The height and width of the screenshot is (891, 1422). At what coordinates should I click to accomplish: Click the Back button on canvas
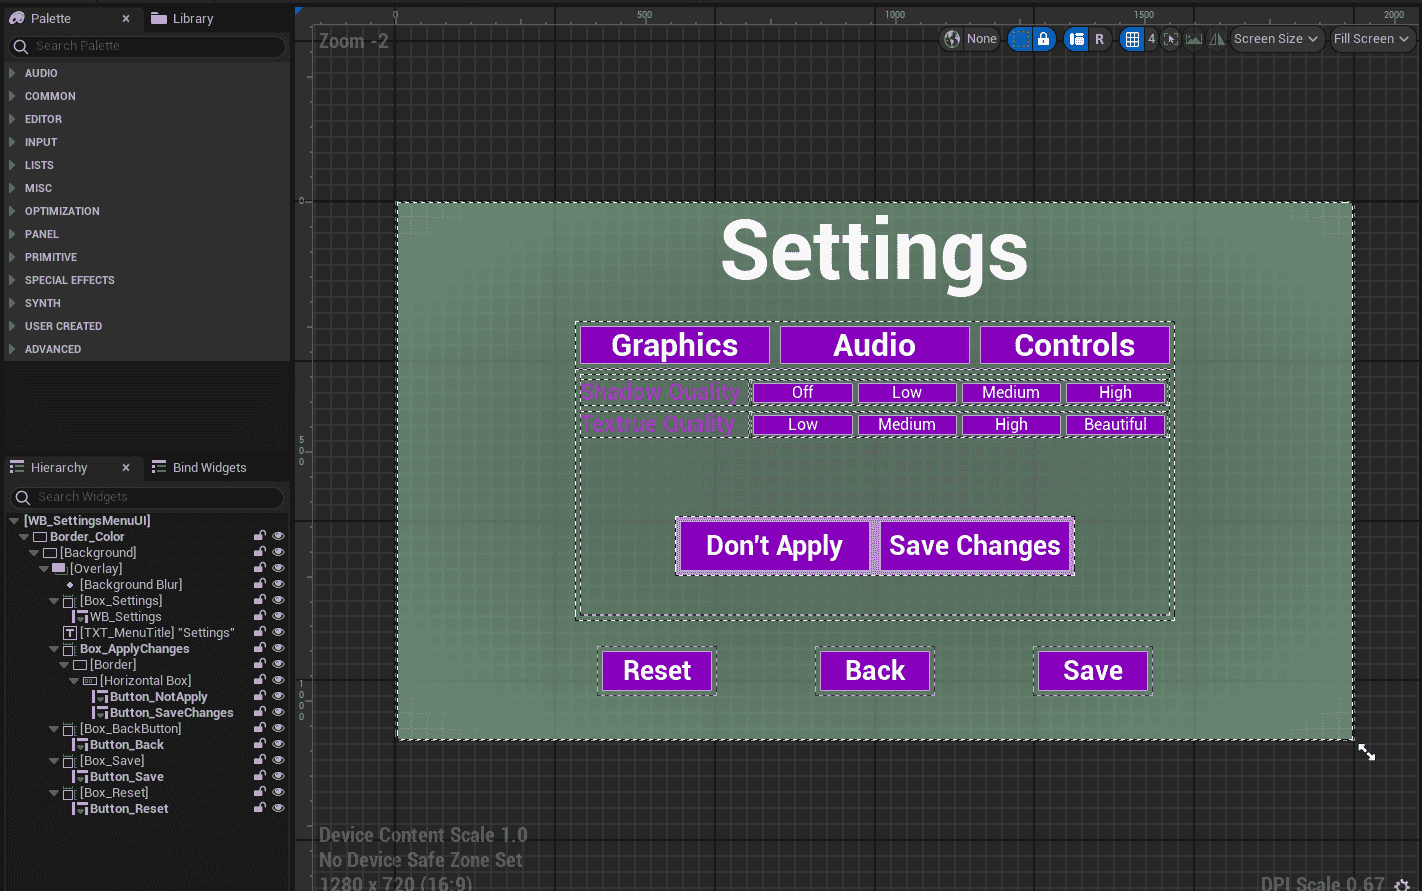pos(875,671)
